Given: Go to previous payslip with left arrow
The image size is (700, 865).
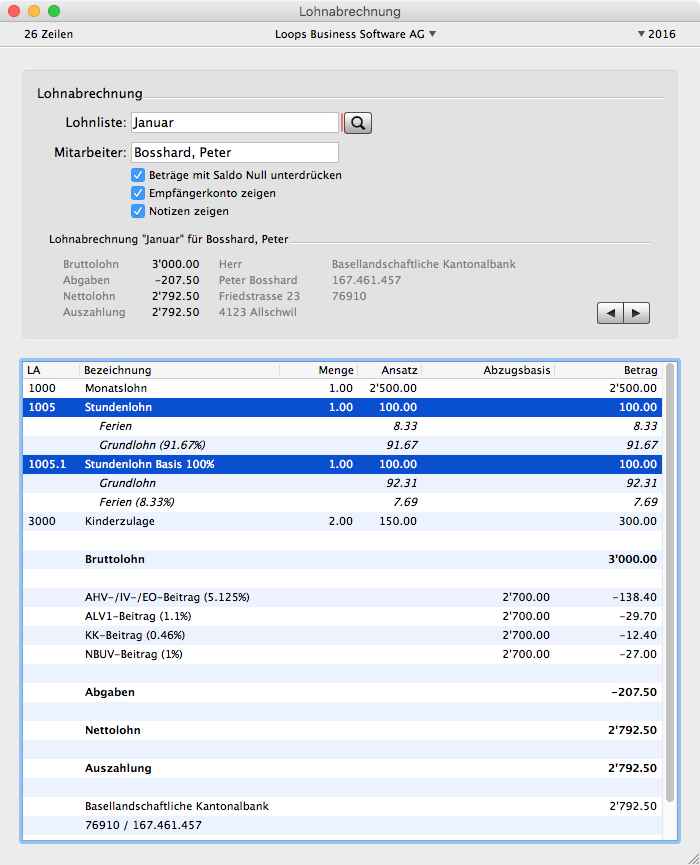Looking at the screenshot, I should click(x=609, y=313).
